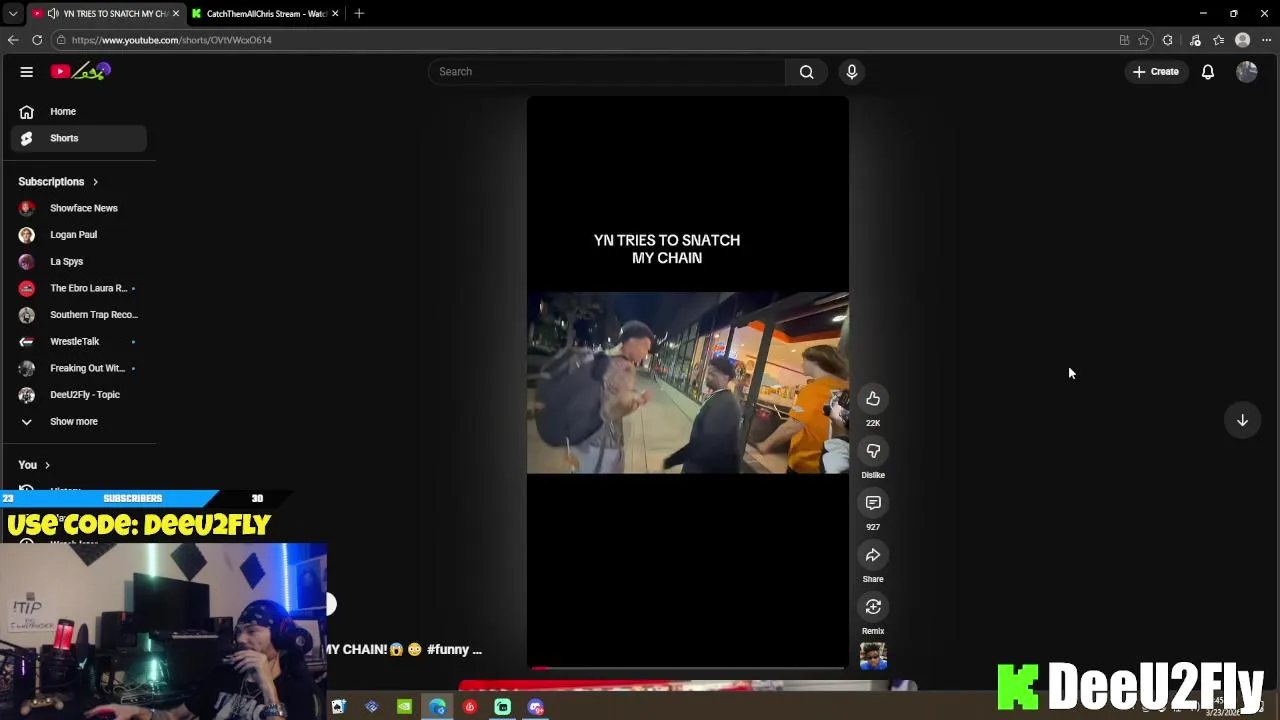The image size is (1280, 720).
Task: Open the YouTube account avatar menu
Action: (x=1246, y=72)
